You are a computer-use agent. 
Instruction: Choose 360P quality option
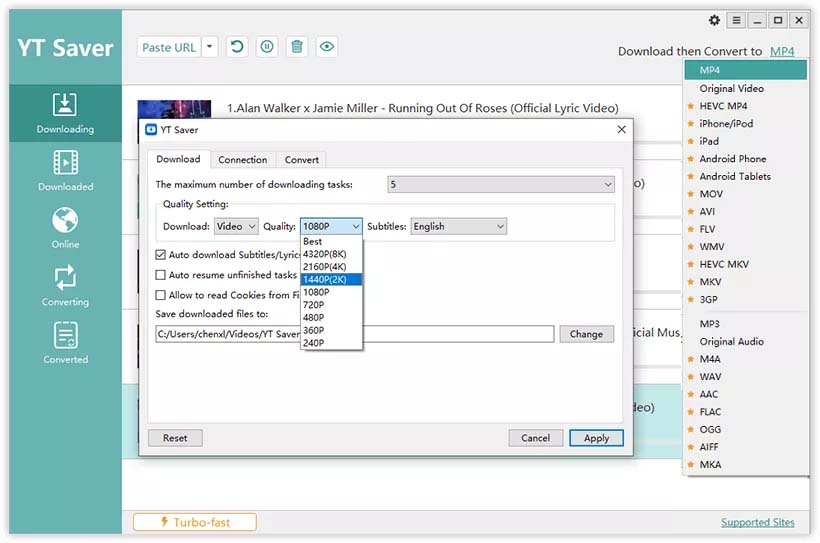tap(331, 330)
